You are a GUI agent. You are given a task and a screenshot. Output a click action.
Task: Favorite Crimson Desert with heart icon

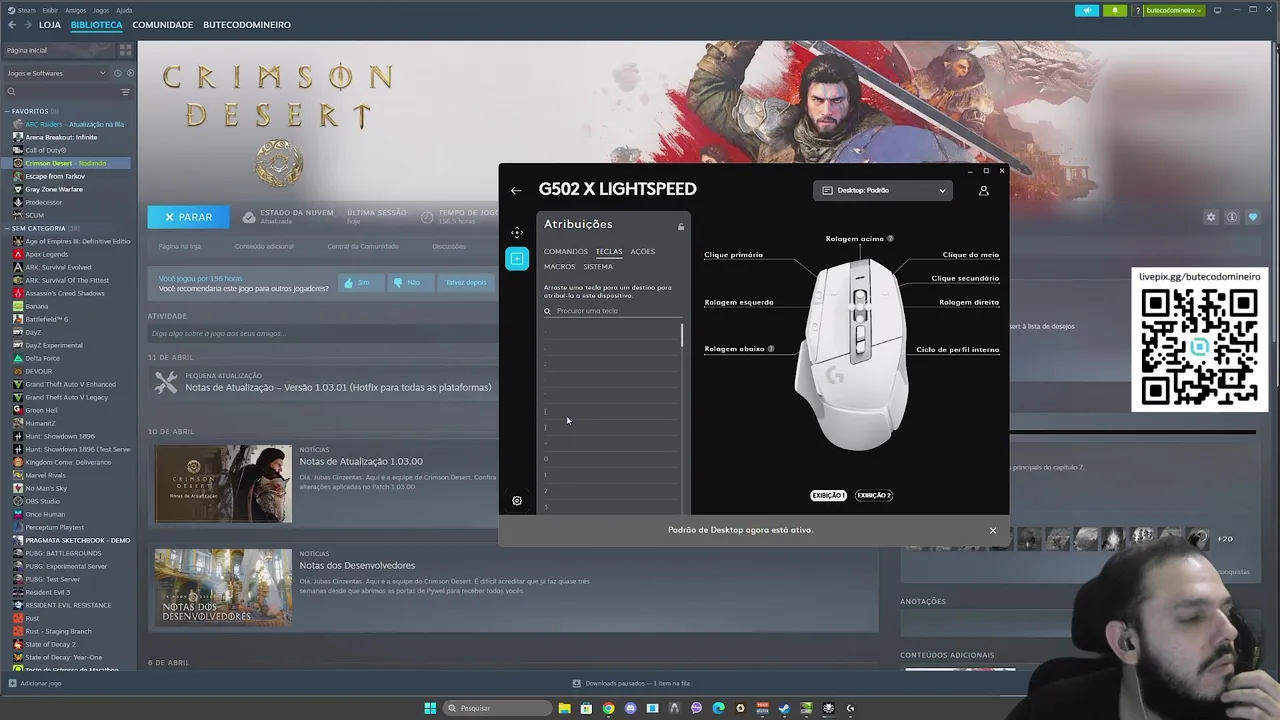1253,217
